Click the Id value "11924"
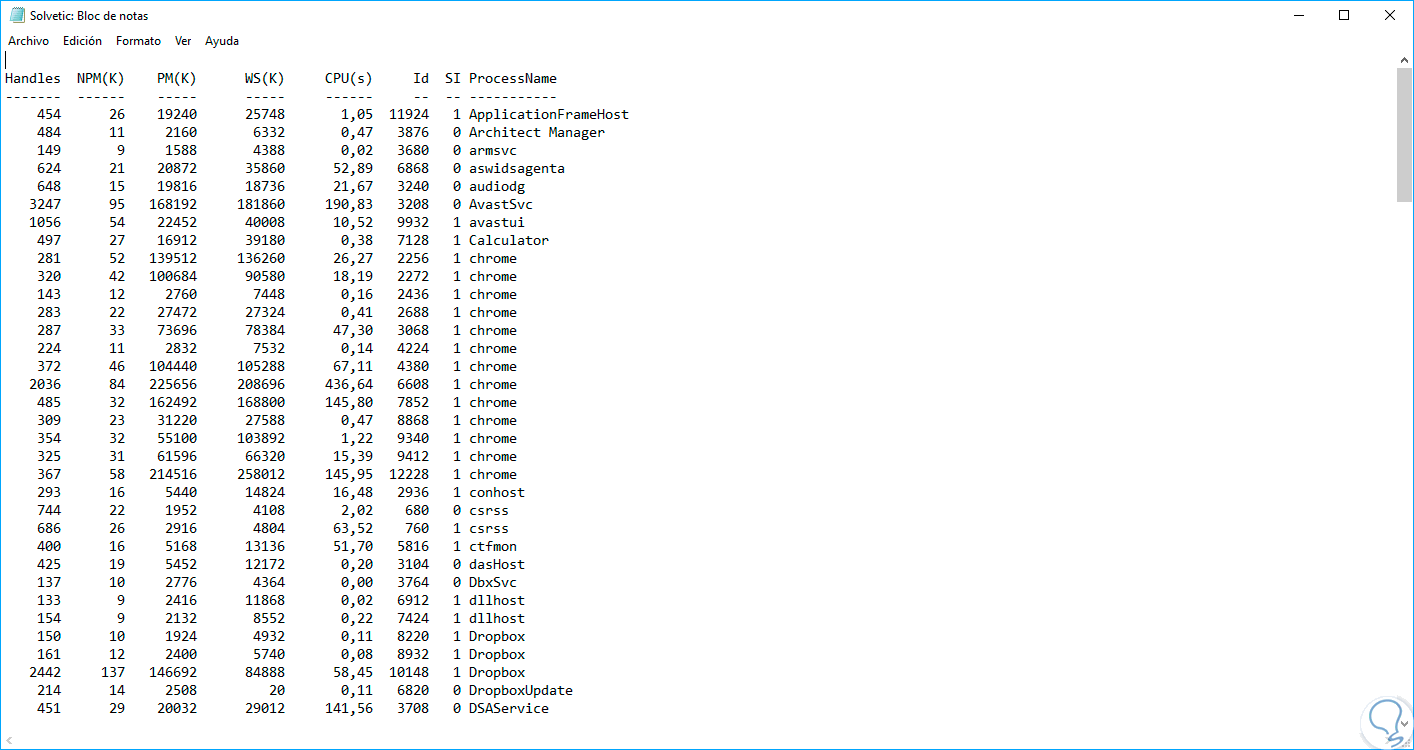 point(409,114)
